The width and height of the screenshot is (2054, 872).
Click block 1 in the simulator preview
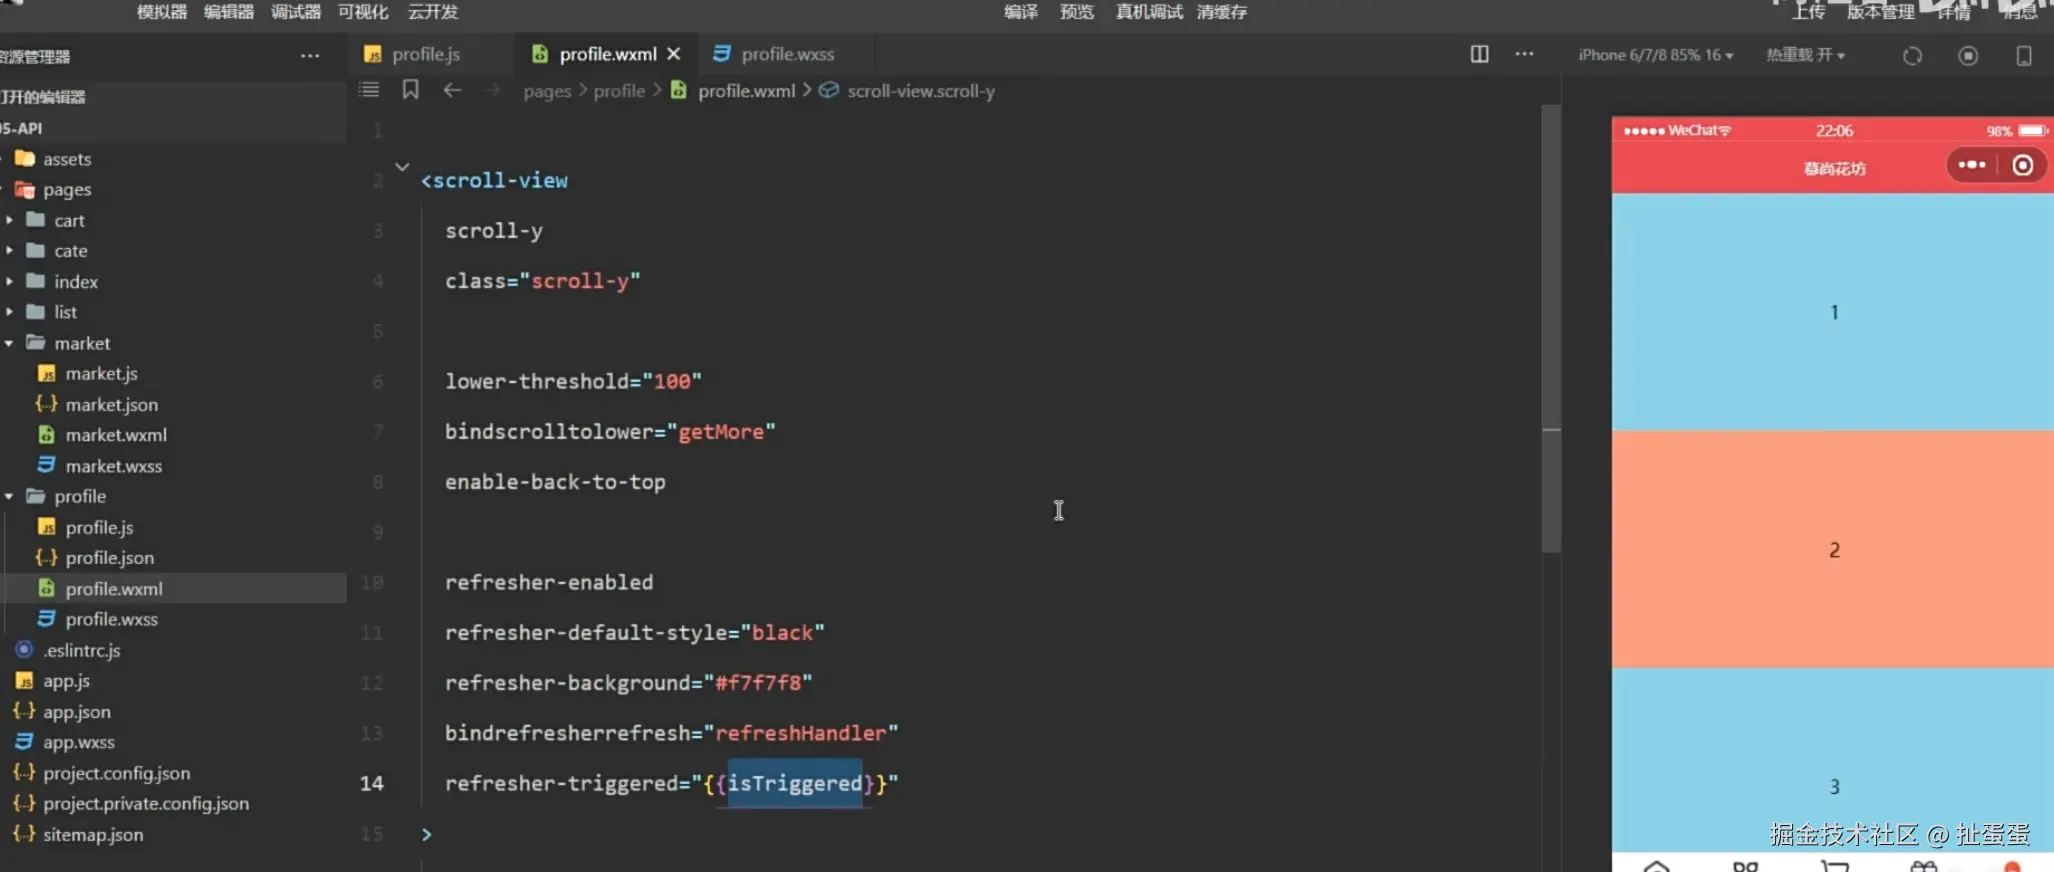[x=1832, y=312]
